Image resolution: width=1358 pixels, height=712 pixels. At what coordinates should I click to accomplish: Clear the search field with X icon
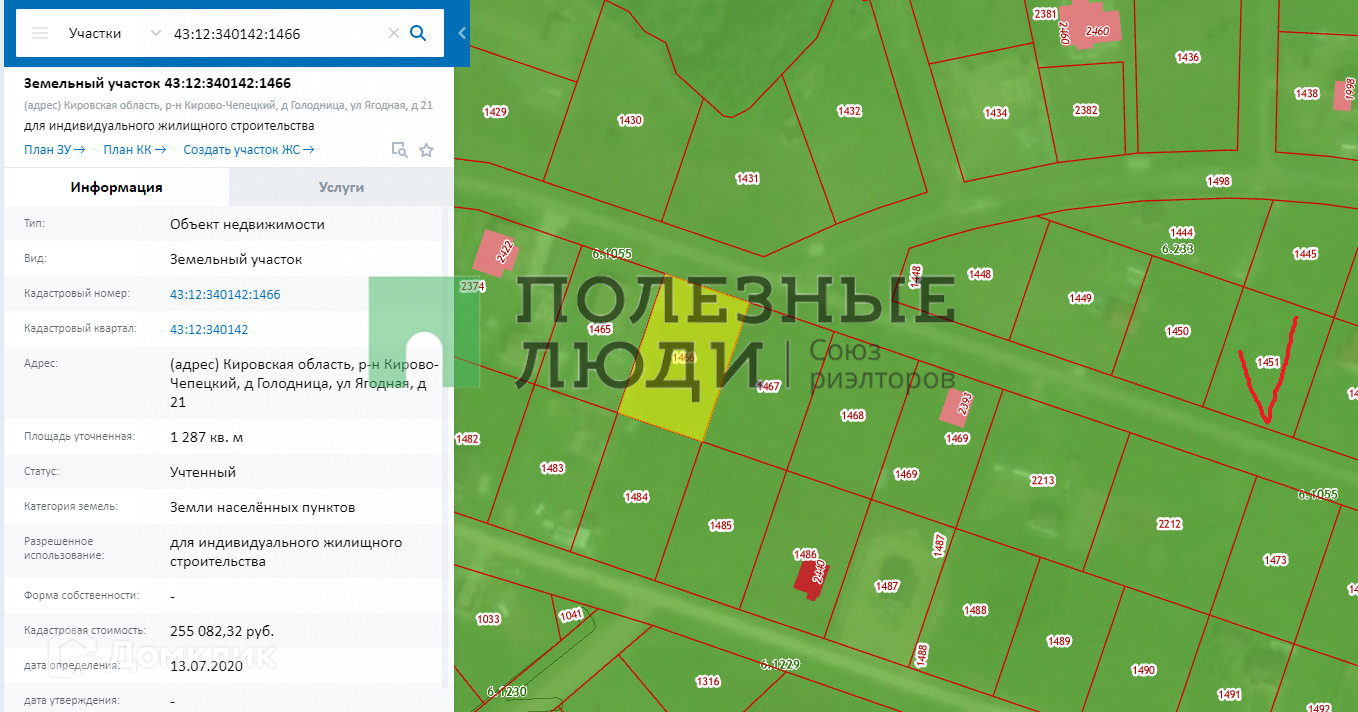pos(394,33)
